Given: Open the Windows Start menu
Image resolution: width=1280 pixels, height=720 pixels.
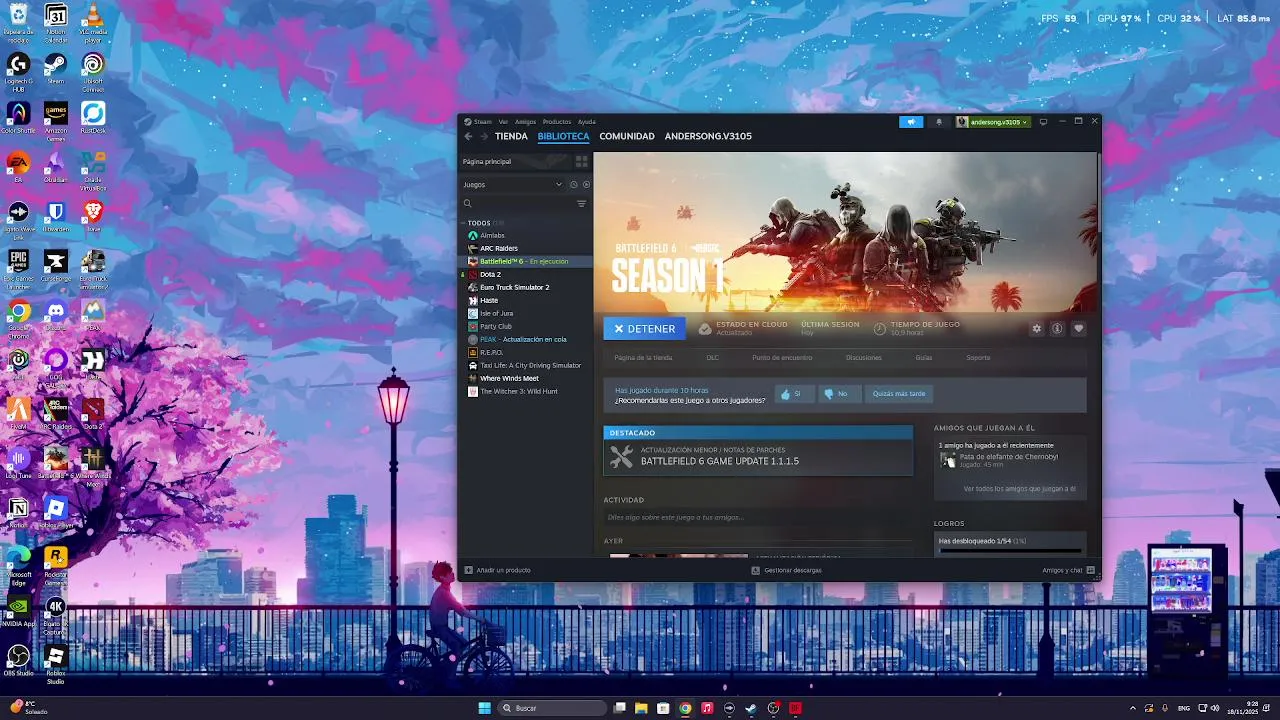Looking at the screenshot, I should [x=484, y=708].
